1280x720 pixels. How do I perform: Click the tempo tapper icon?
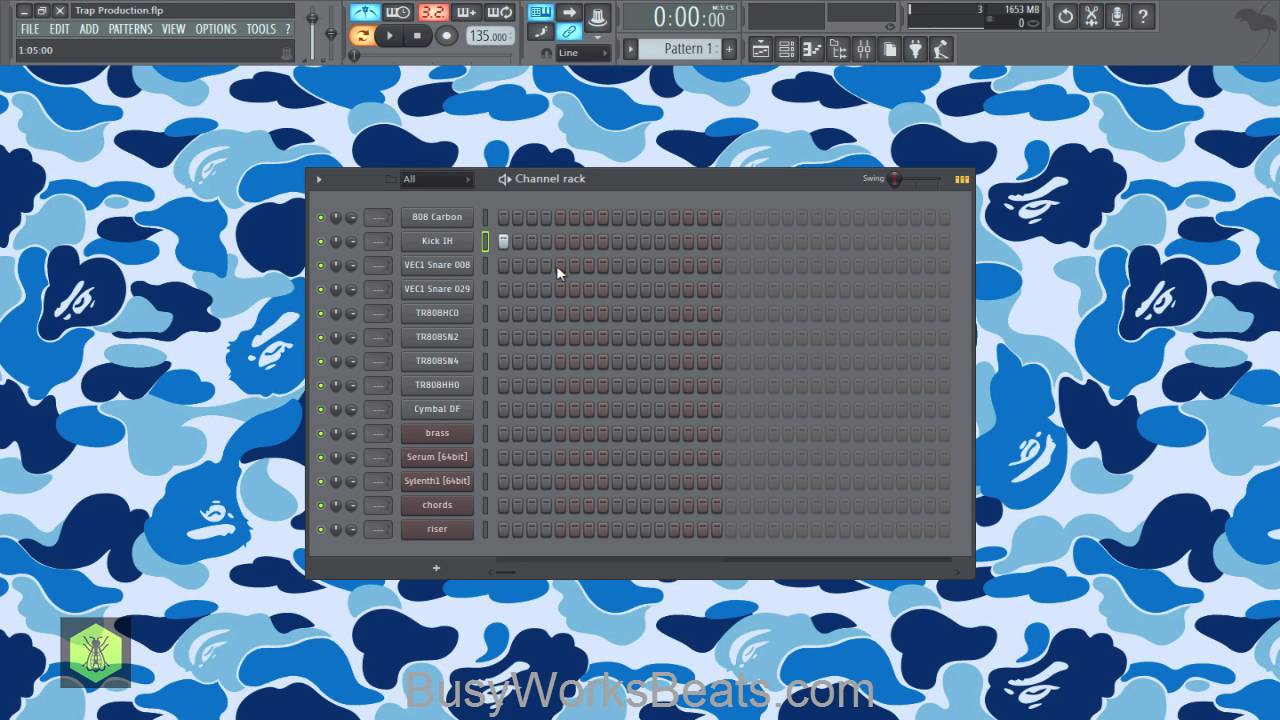coord(942,49)
